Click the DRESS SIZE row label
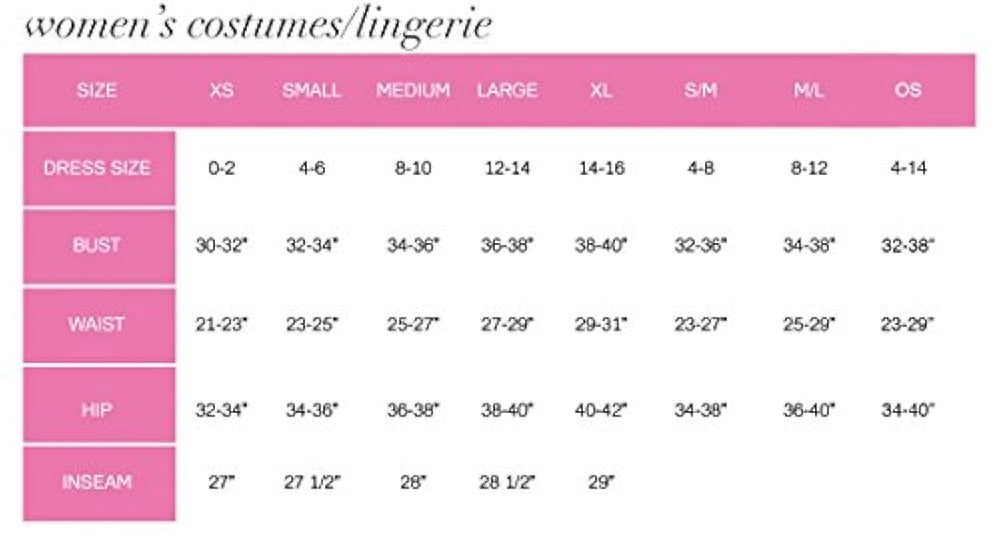 (x=97, y=168)
